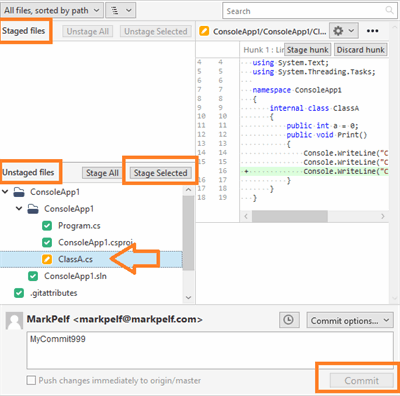Click the commit history clock icon
400x396 pixels.
tap(288, 320)
